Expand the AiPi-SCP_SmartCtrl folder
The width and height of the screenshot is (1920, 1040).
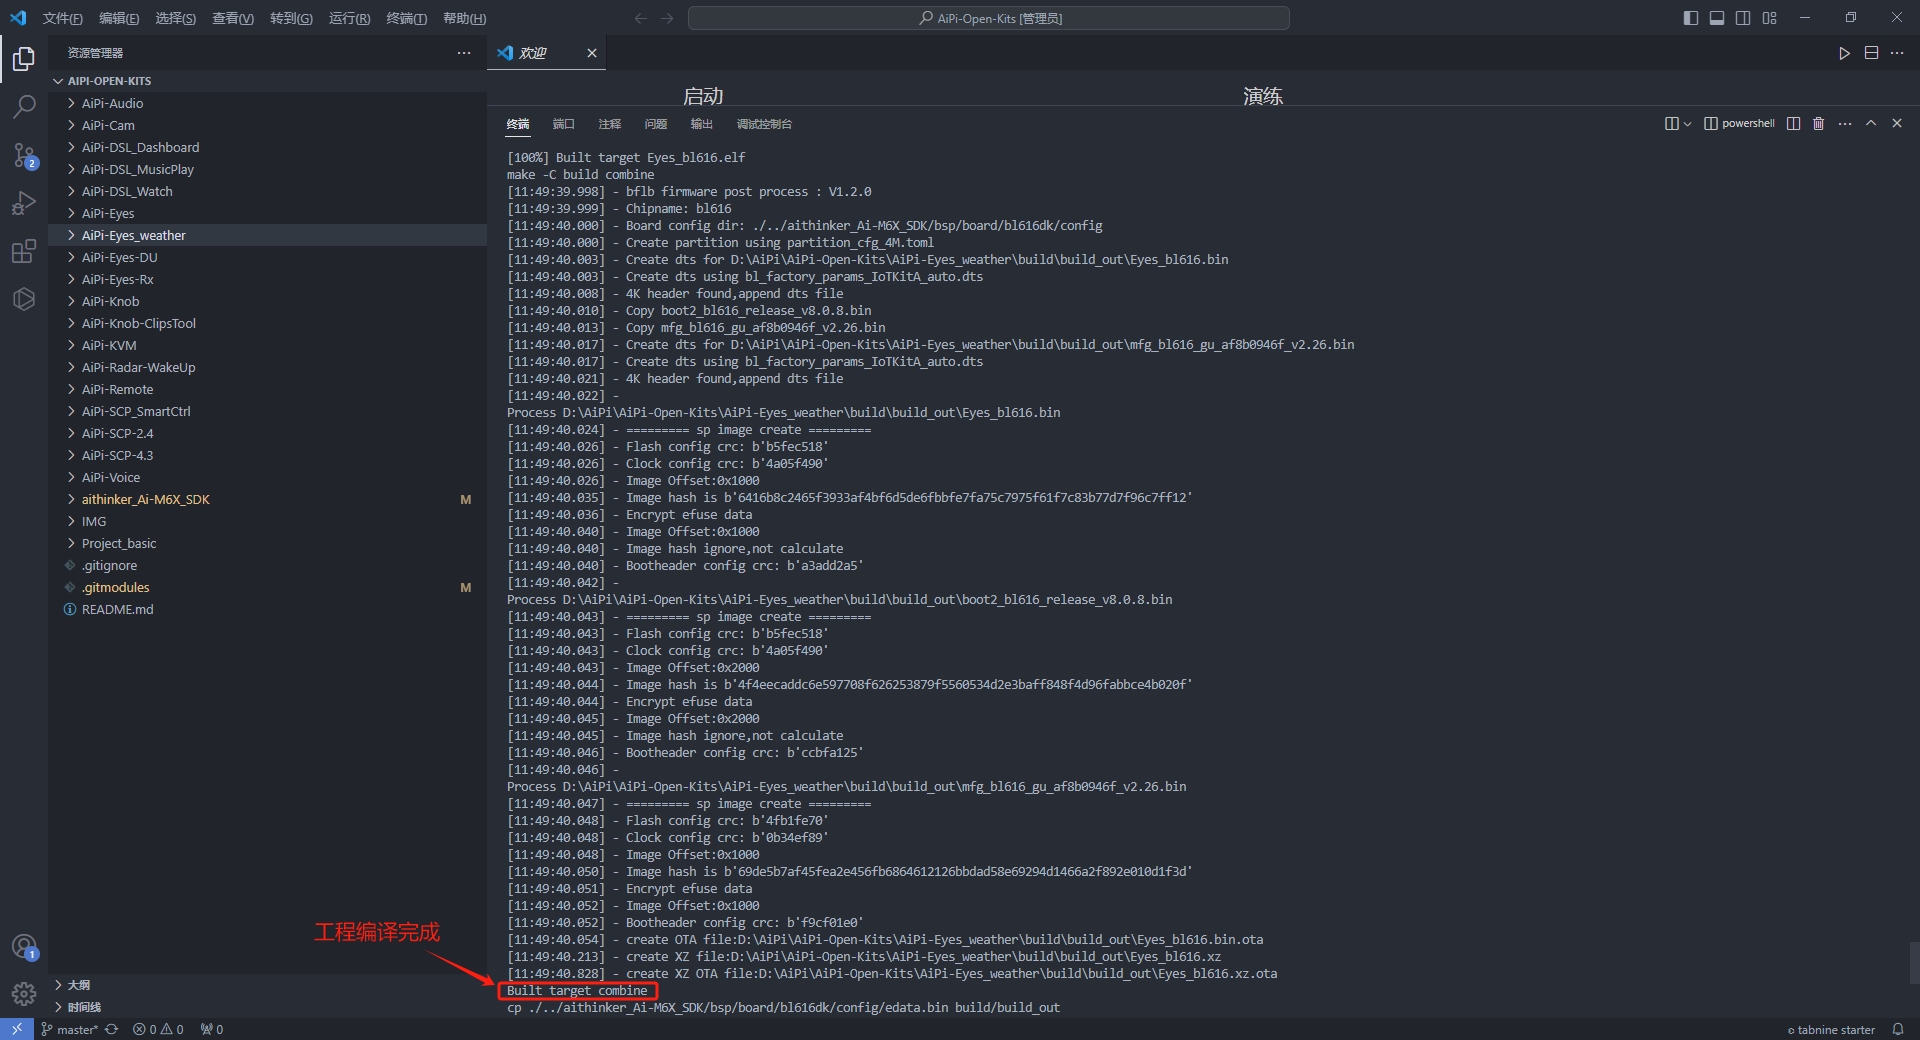pyautogui.click(x=268, y=411)
